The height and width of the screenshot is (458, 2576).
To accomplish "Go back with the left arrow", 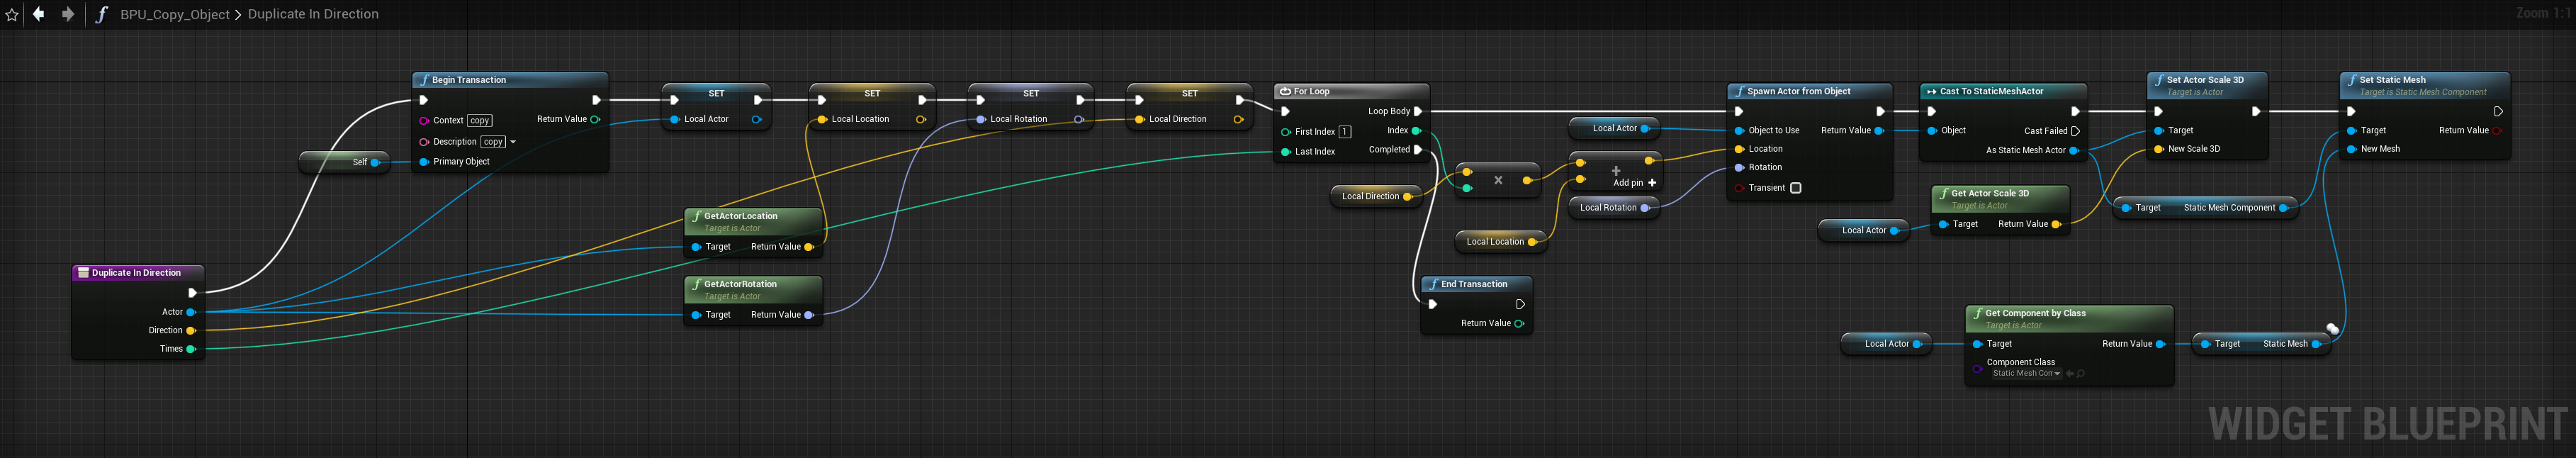I will tap(39, 14).
